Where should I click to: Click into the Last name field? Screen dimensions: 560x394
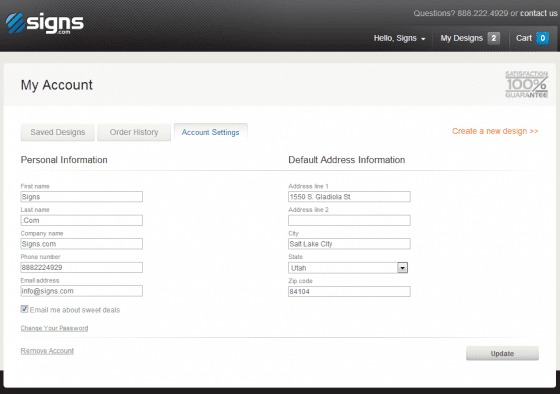click(82, 220)
